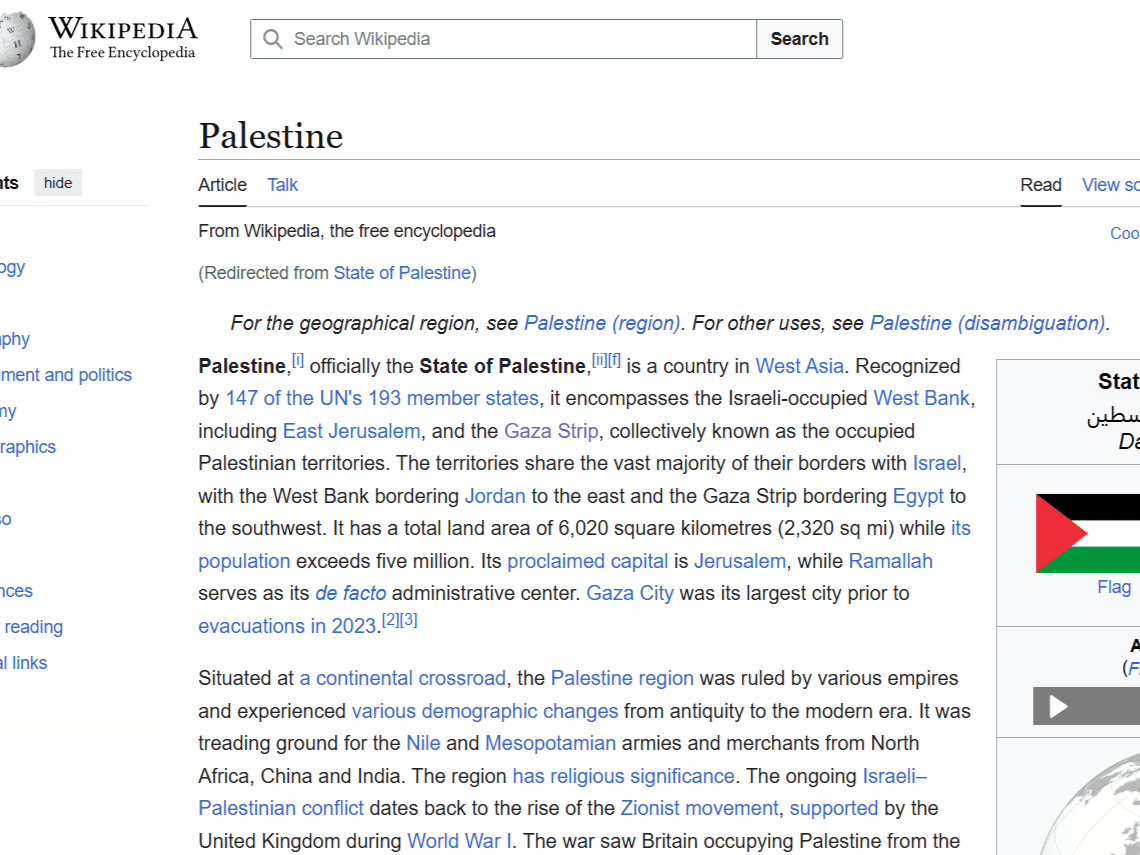
Task: Click the Palestinian flag image
Action: [x=1085, y=532]
